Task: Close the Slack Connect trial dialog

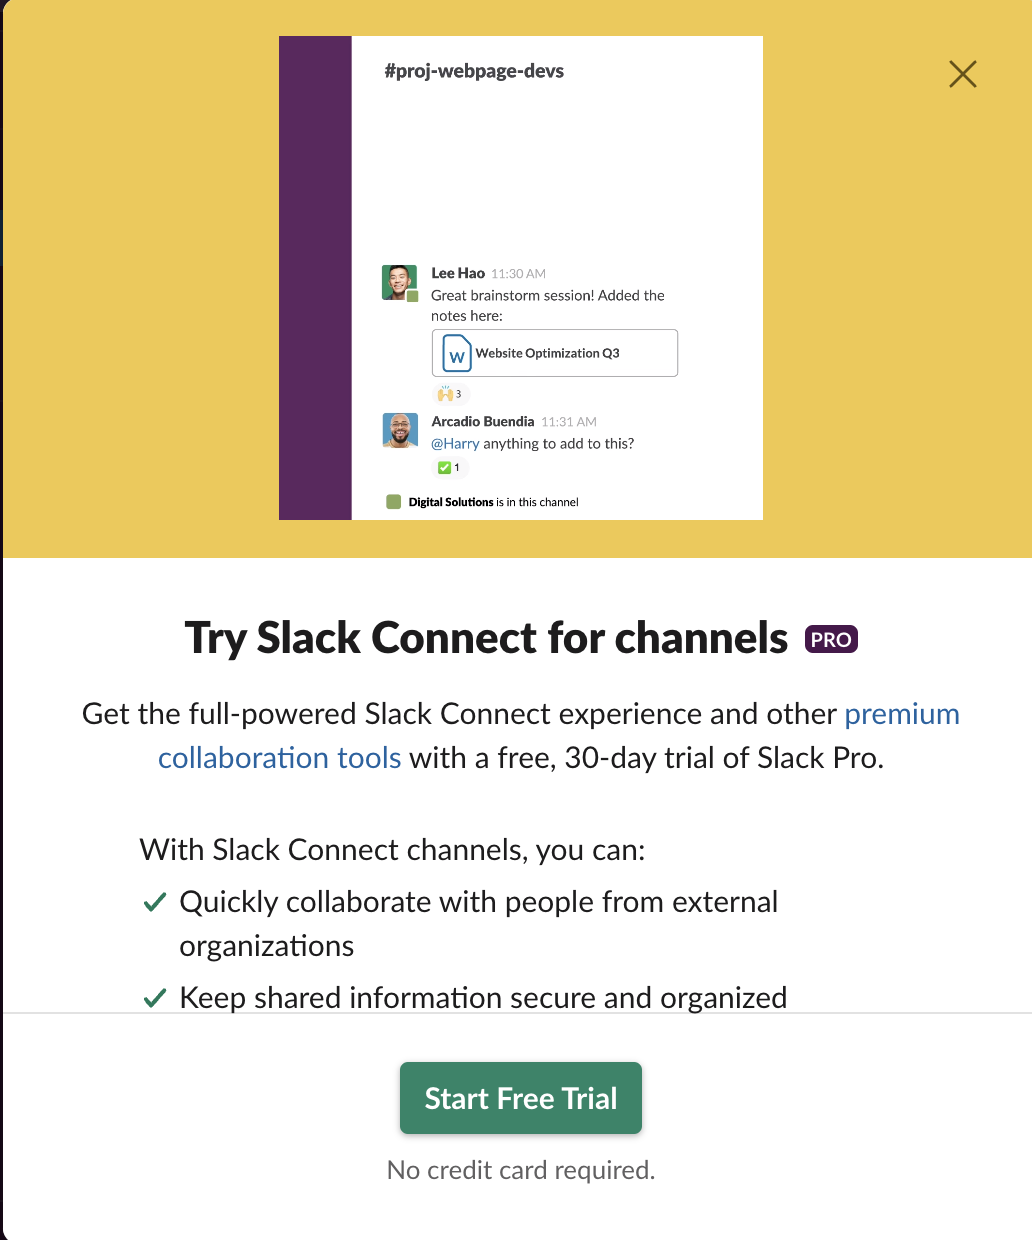Action: tap(962, 74)
